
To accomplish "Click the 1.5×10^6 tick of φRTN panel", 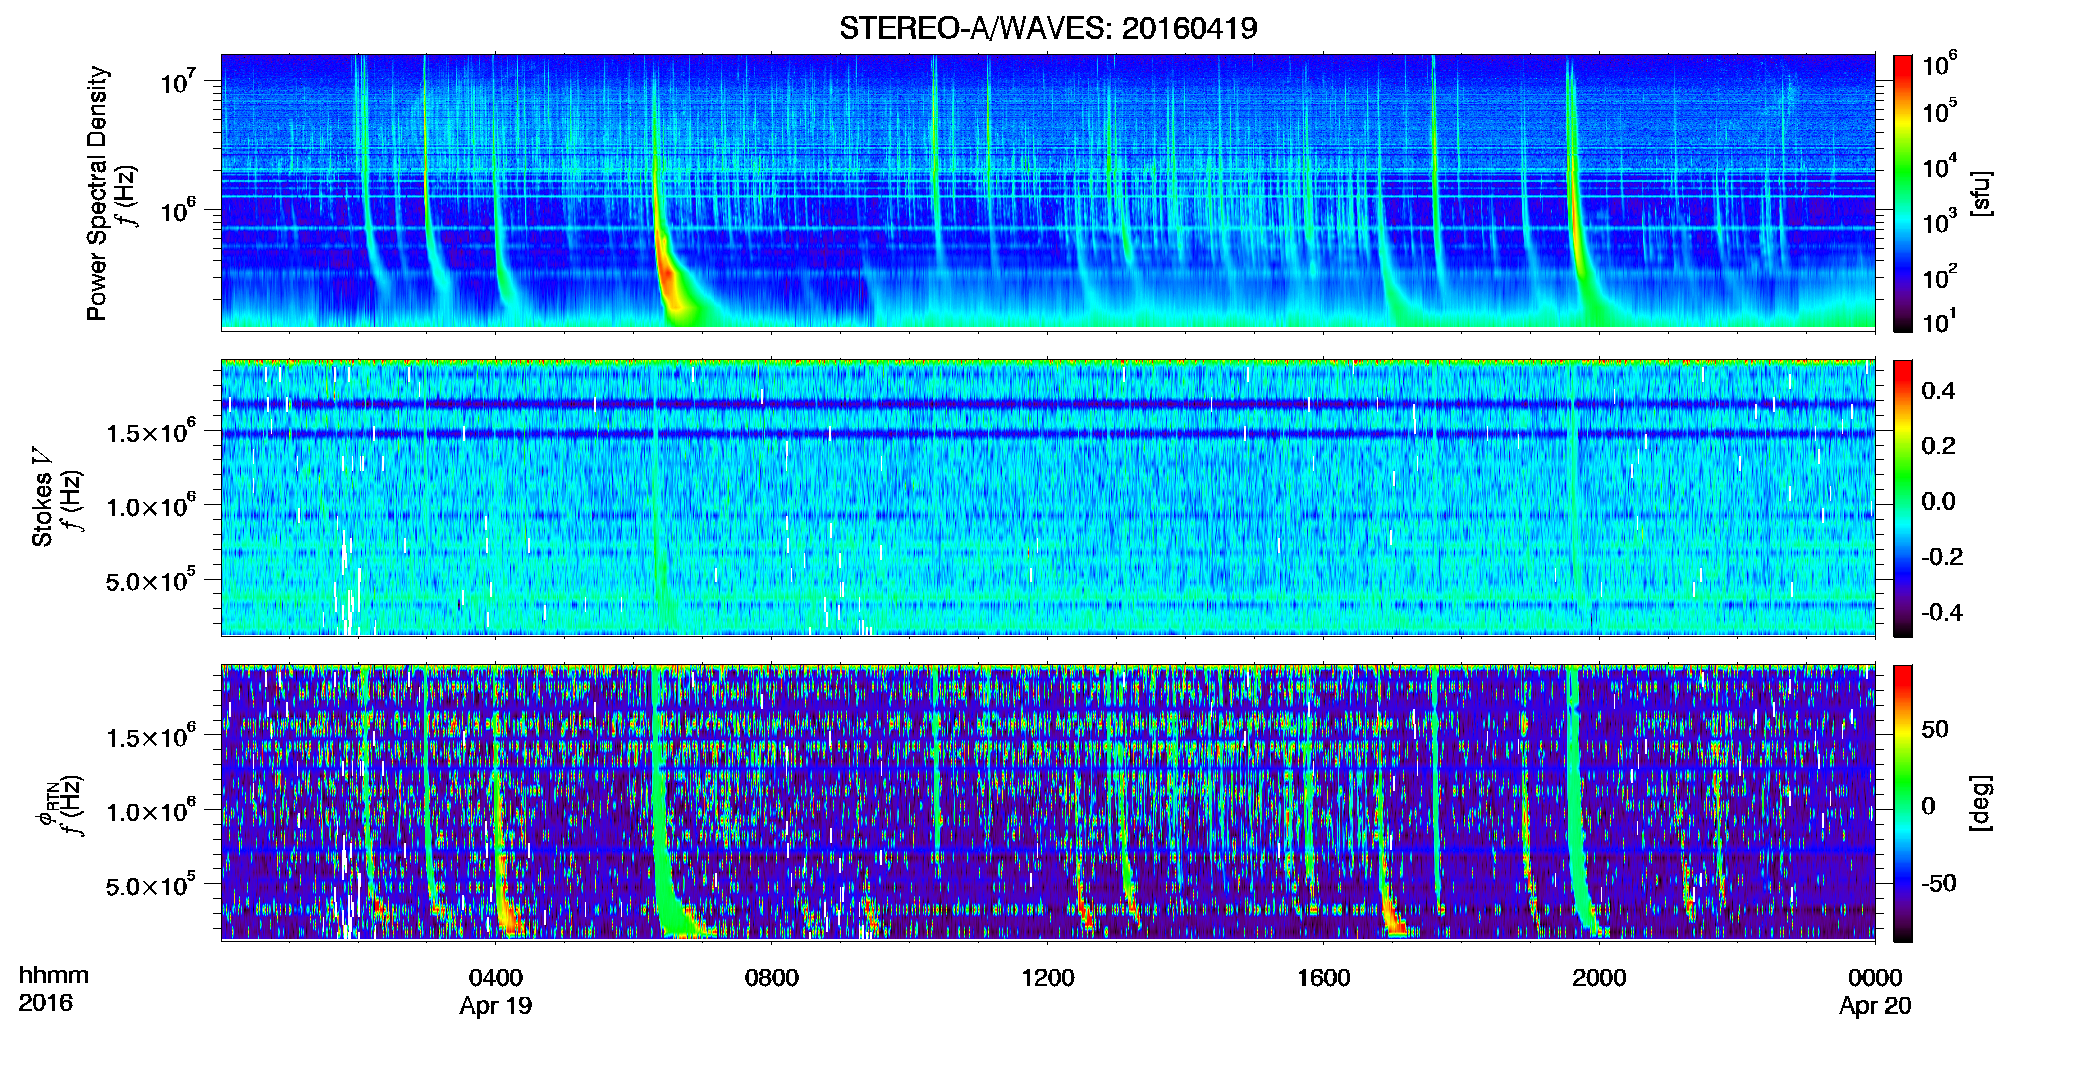I will (151, 736).
